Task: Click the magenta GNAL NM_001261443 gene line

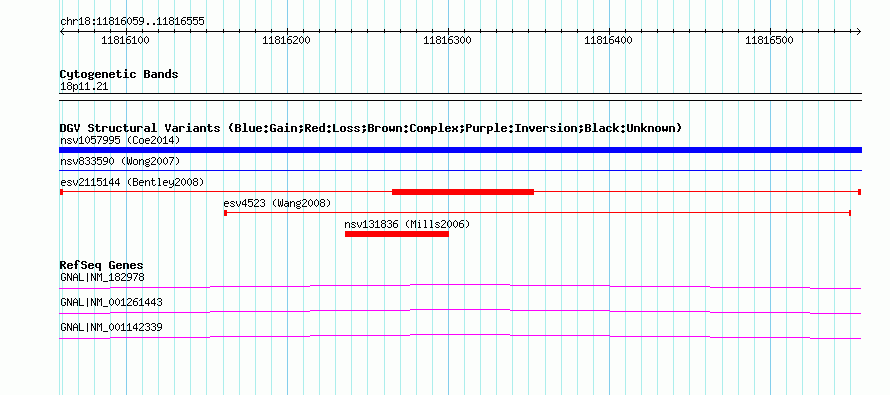Action: [x=460, y=311]
